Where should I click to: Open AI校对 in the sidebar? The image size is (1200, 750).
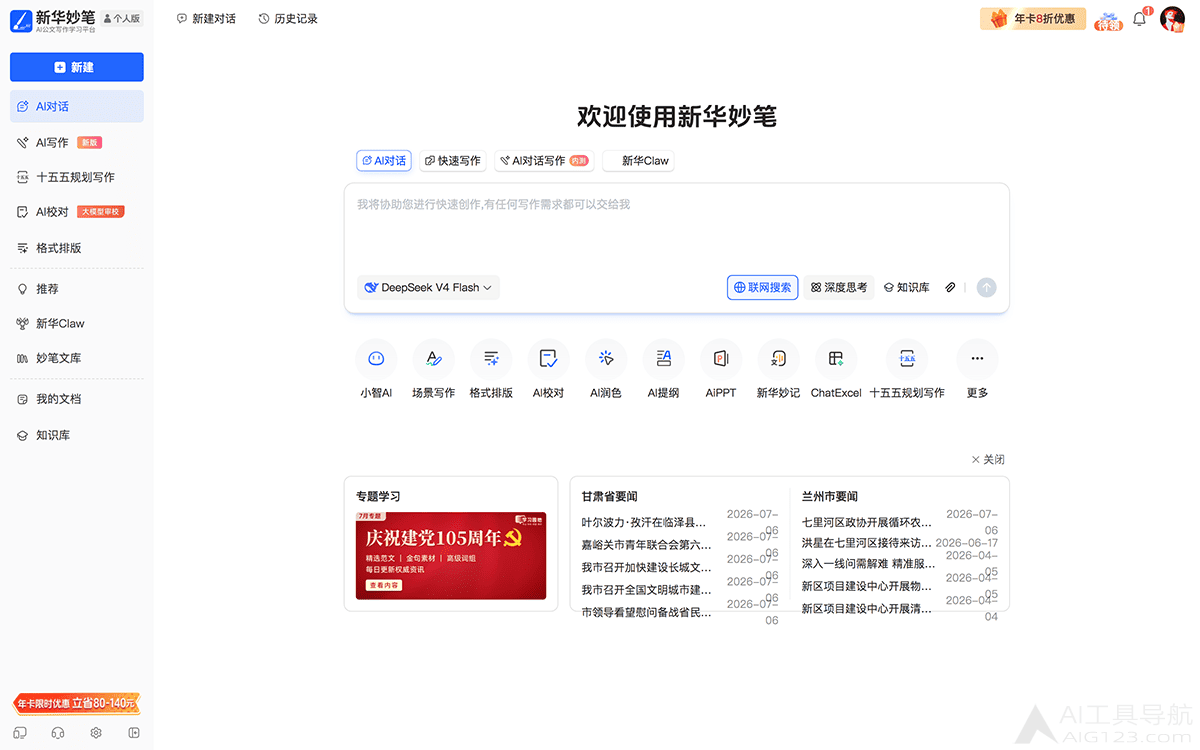pos(77,212)
